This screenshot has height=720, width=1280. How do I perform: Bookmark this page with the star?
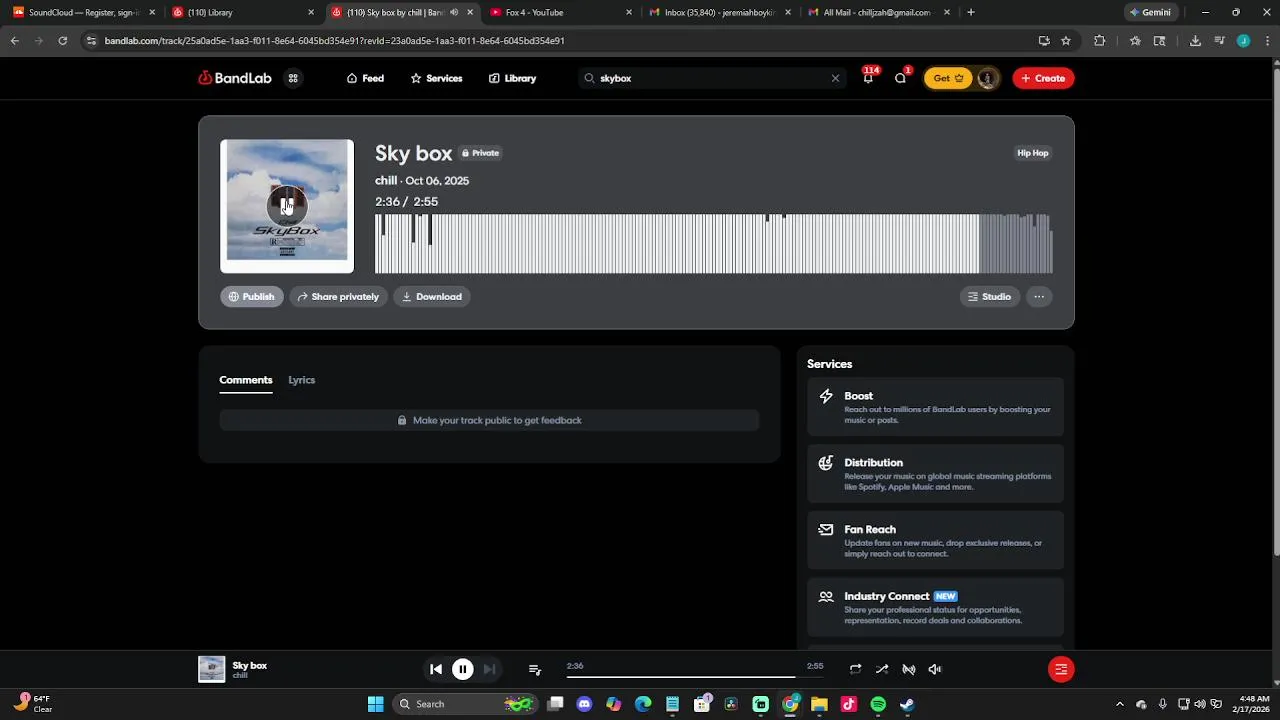[1066, 41]
